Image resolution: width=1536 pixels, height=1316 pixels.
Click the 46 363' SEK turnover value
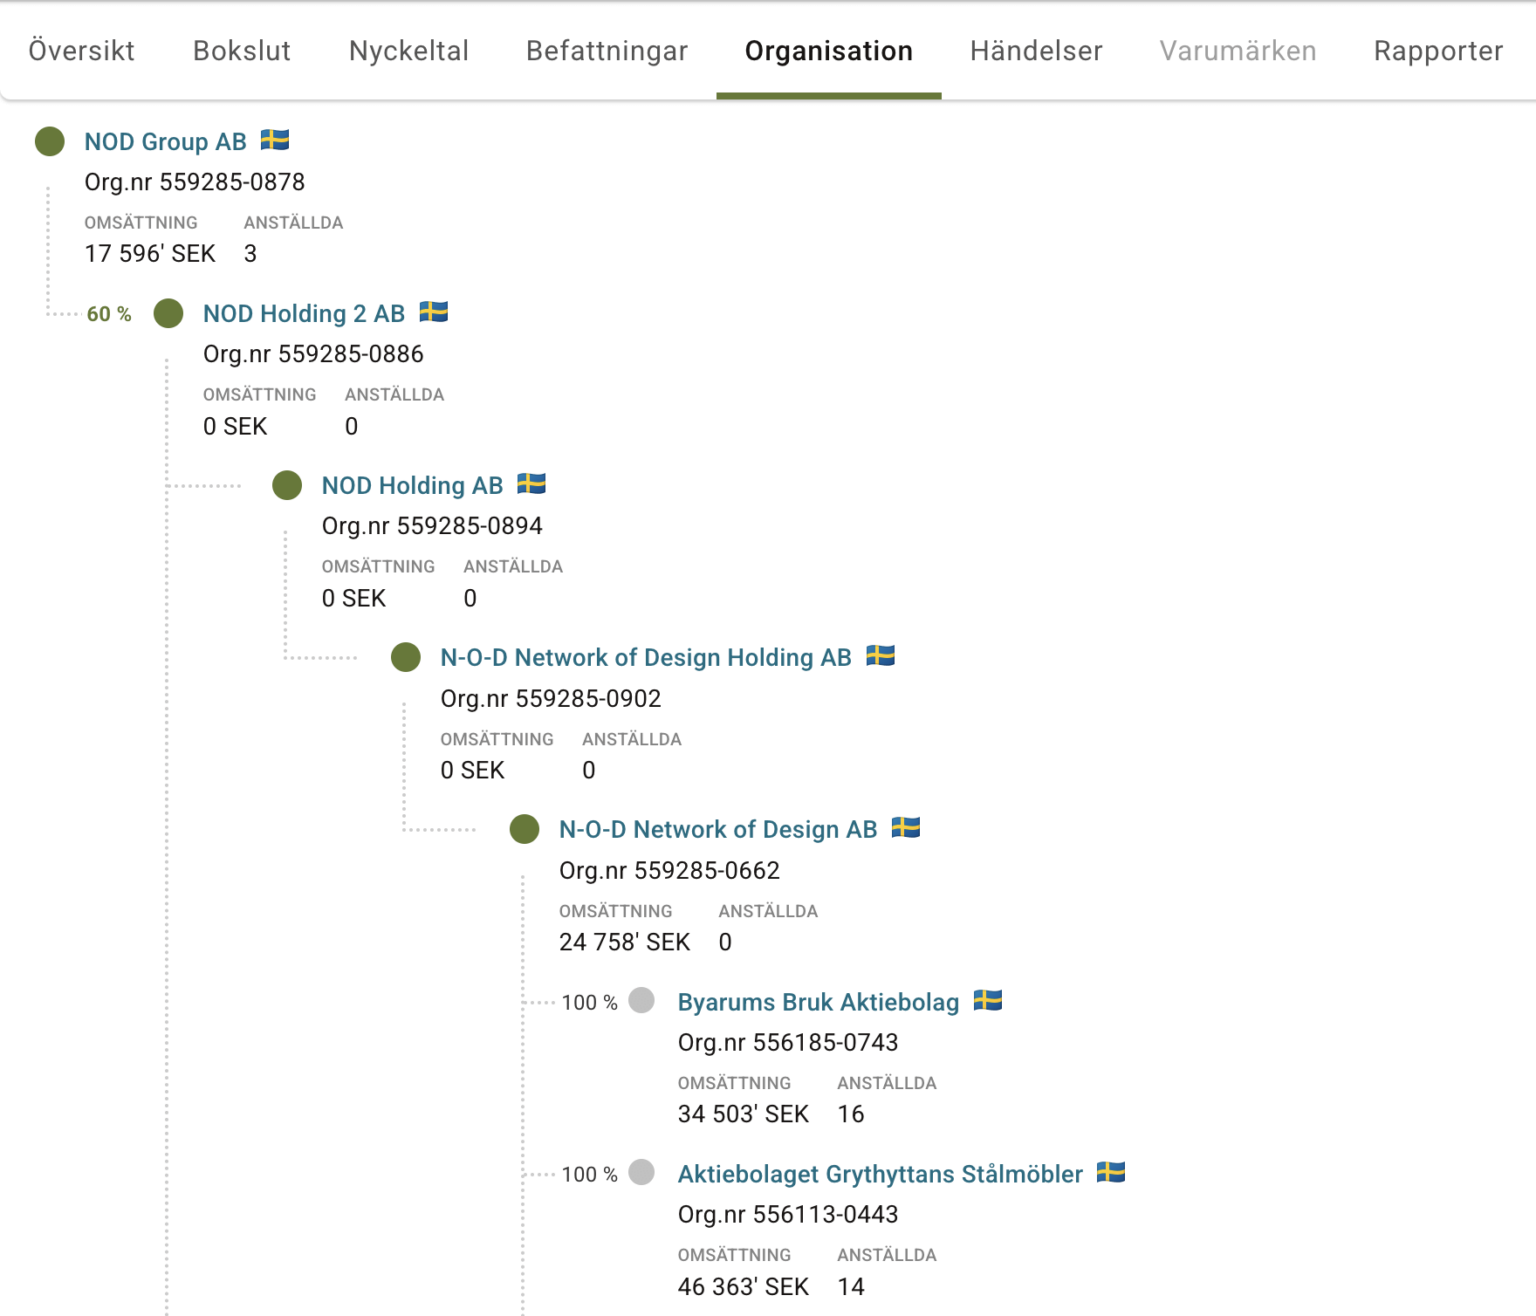coord(743,1286)
